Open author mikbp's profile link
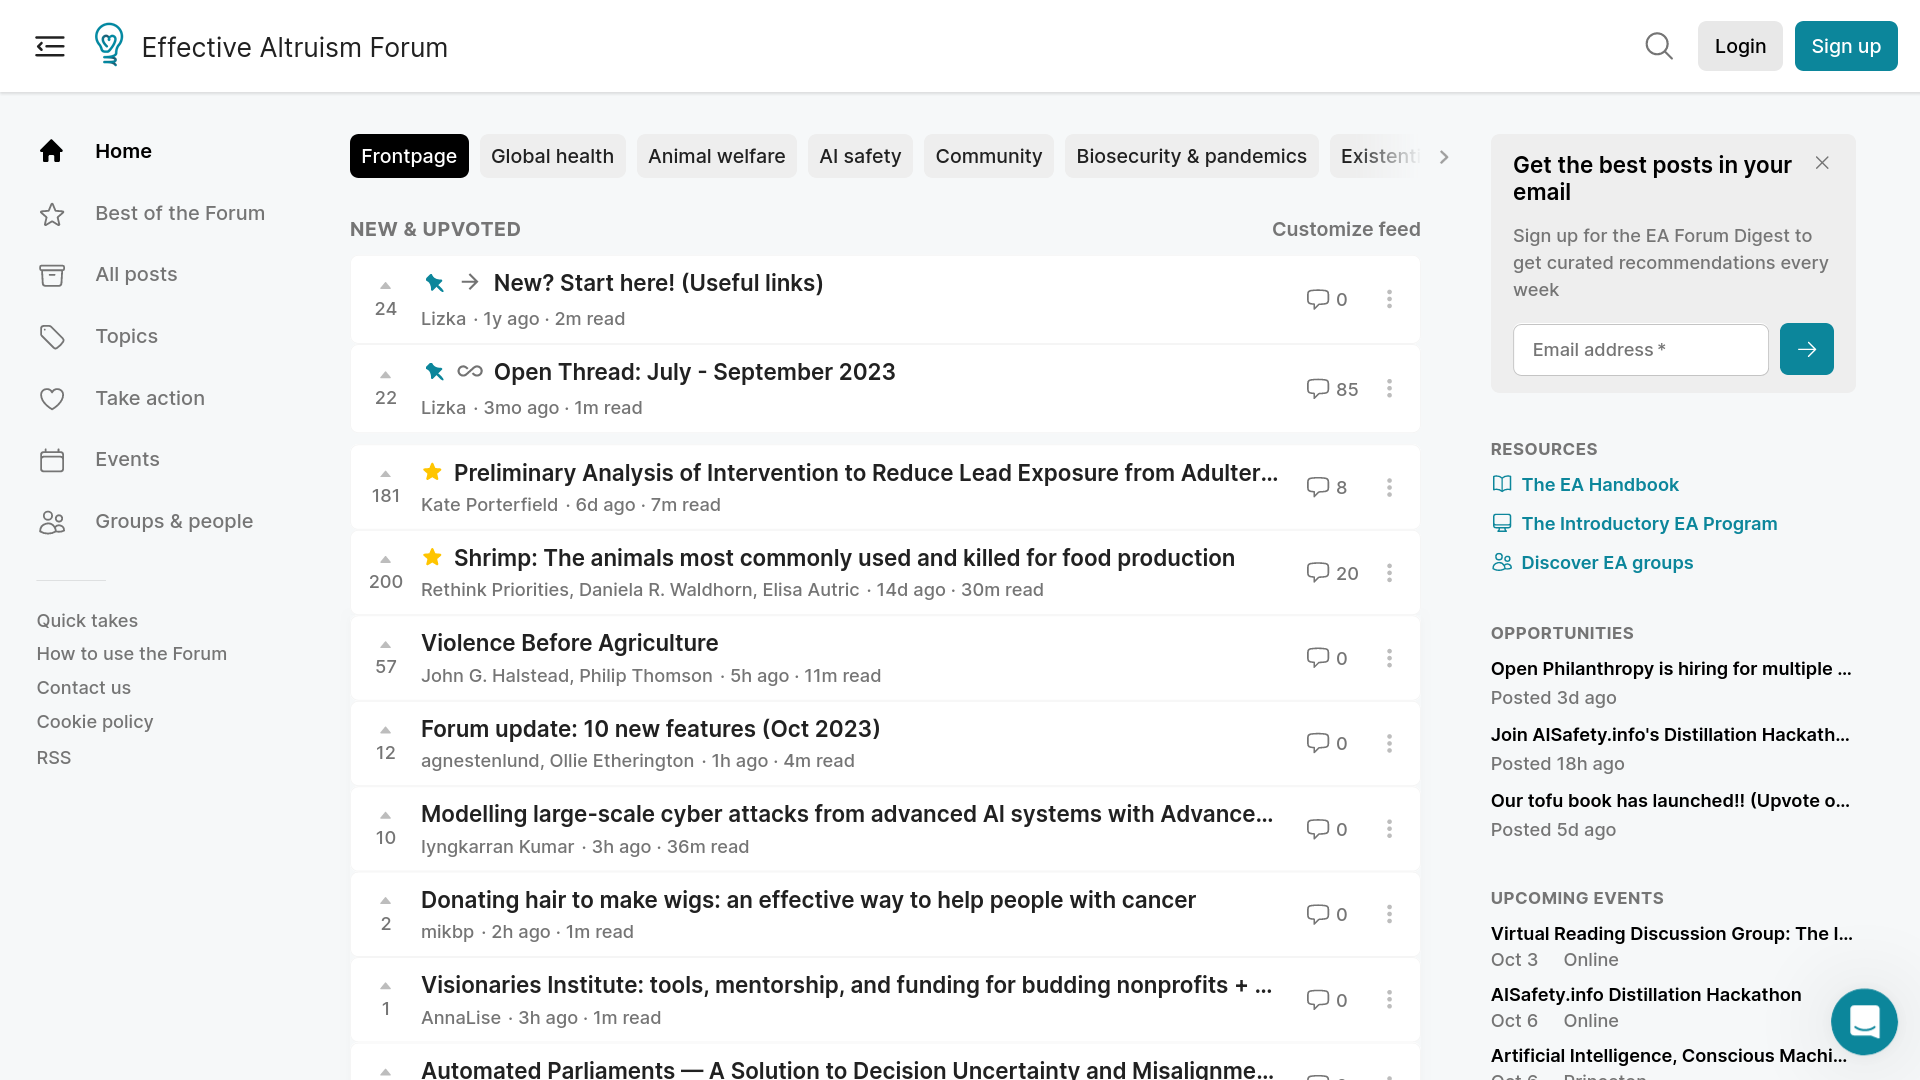This screenshot has height=1080, width=1920. click(447, 932)
